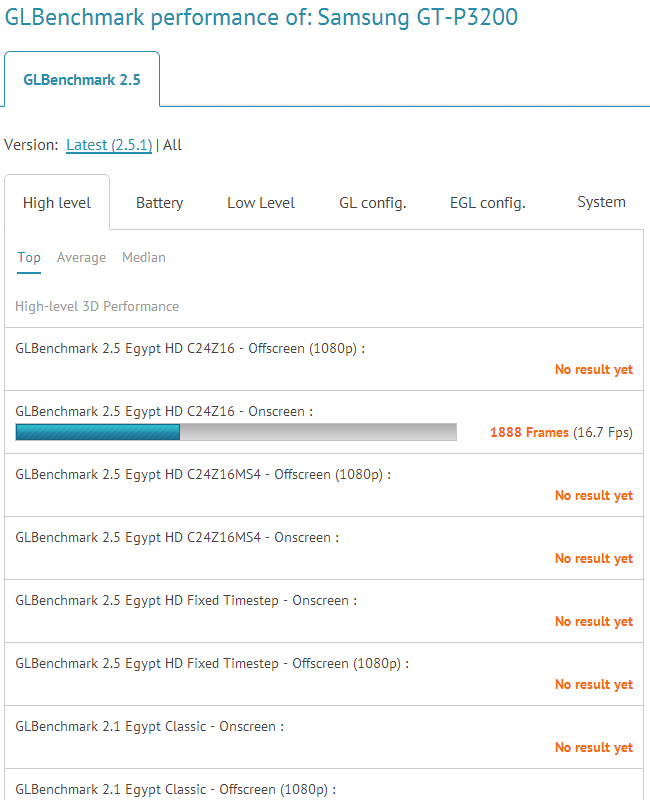The width and height of the screenshot is (650, 800).
Task: Switch to the GL config. tab
Action: pyautogui.click(x=373, y=203)
